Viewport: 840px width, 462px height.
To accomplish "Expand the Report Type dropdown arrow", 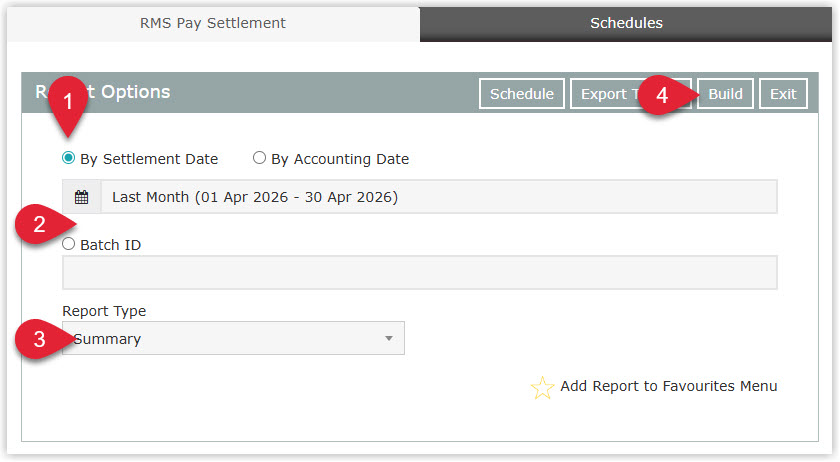I will (389, 338).
